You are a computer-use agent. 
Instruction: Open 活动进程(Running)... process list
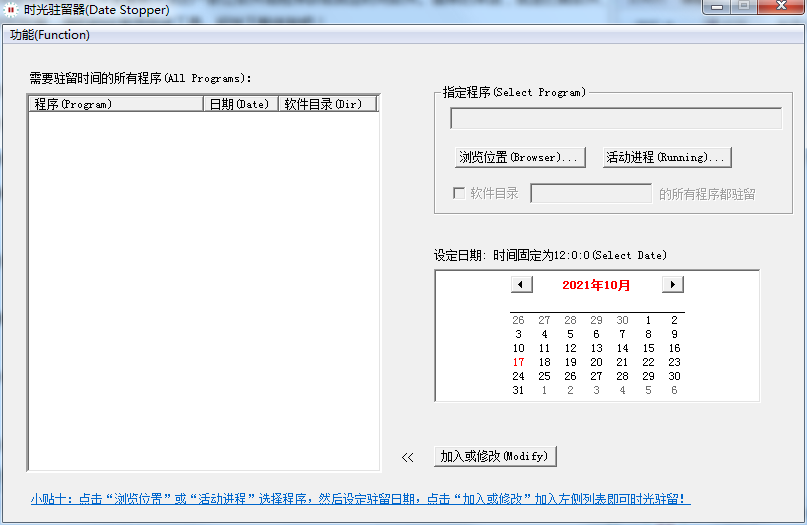667,158
